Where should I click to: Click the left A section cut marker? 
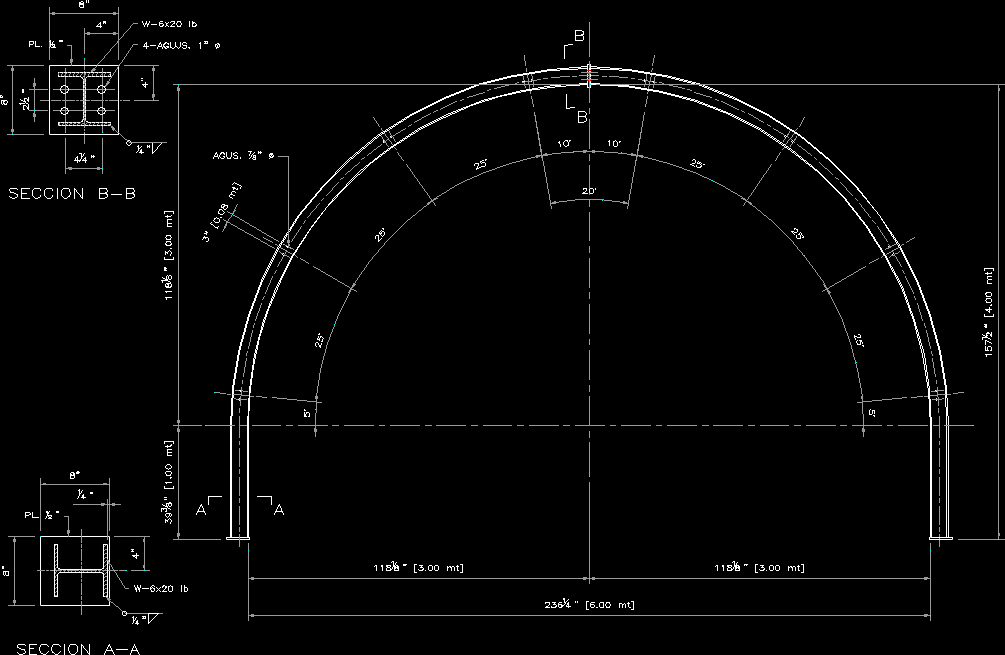click(x=202, y=509)
